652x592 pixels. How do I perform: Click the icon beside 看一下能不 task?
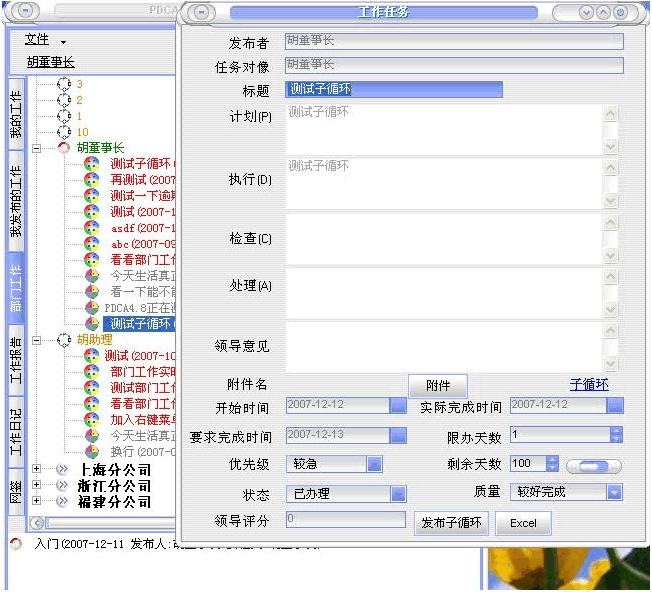(92, 291)
